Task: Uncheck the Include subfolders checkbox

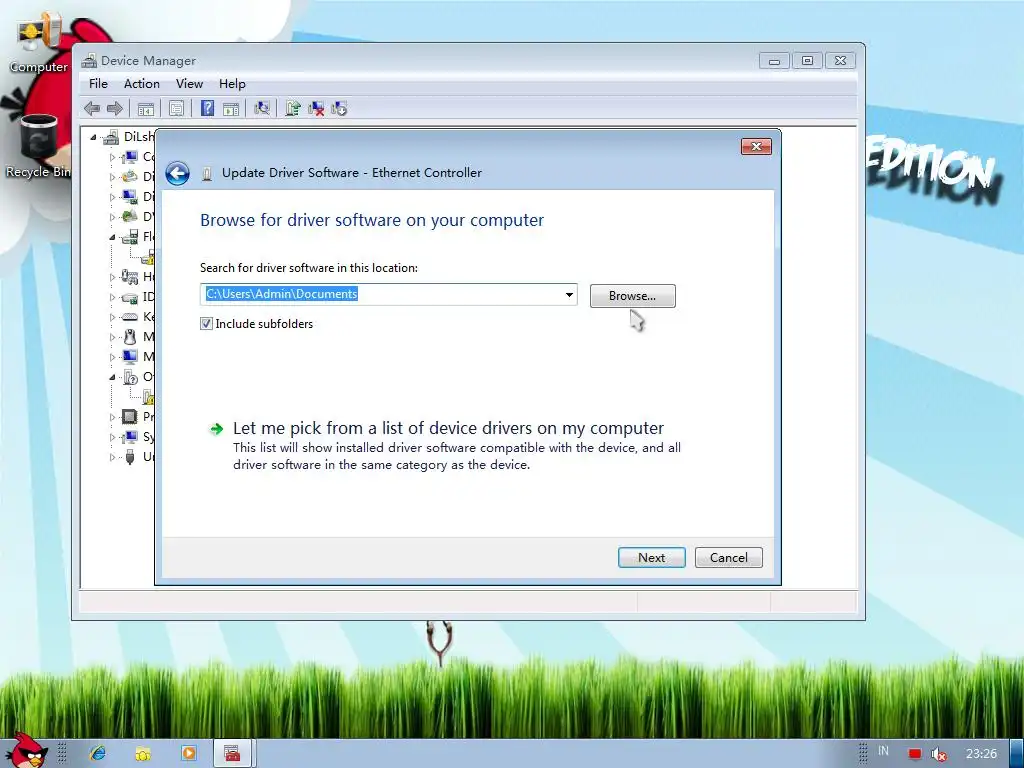Action: (x=206, y=324)
